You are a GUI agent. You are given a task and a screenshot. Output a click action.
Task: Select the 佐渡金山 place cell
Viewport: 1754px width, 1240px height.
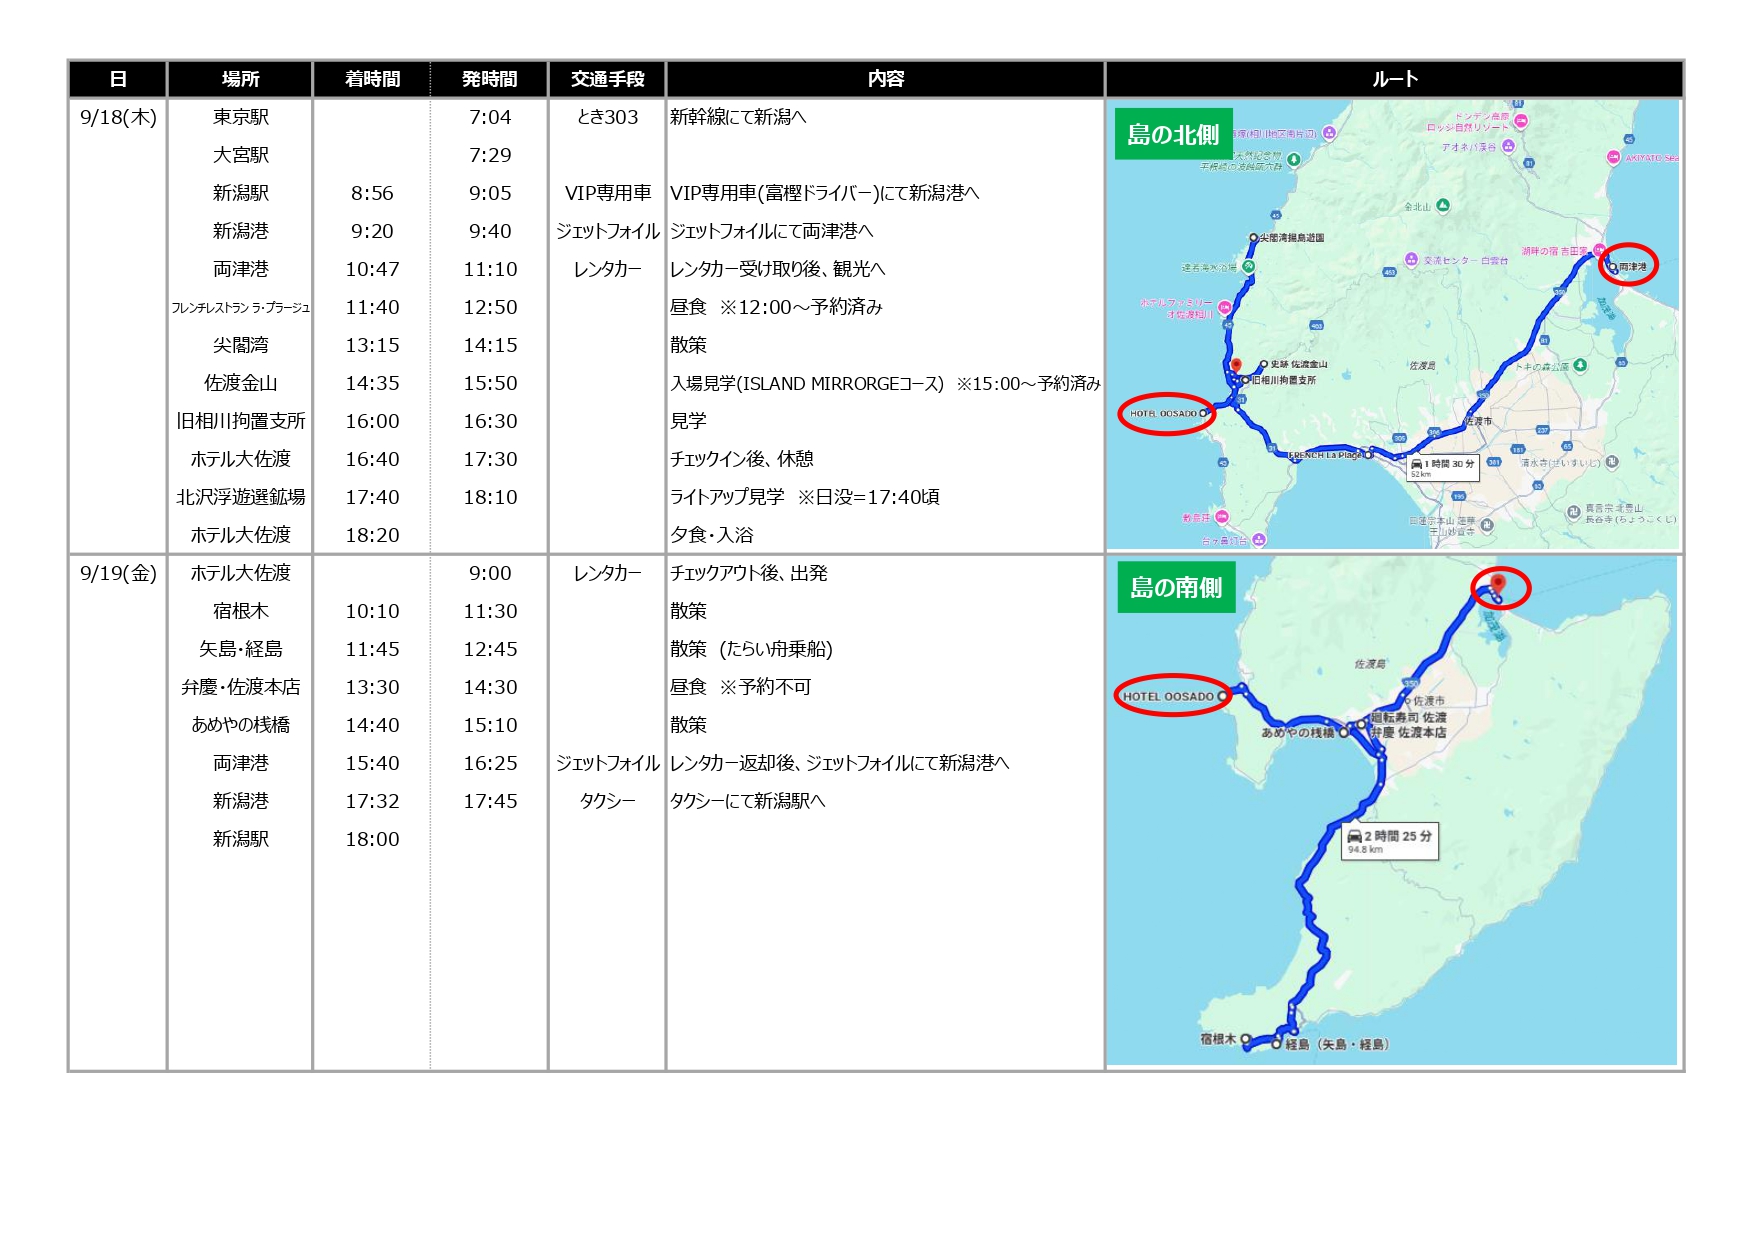pos(240,383)
